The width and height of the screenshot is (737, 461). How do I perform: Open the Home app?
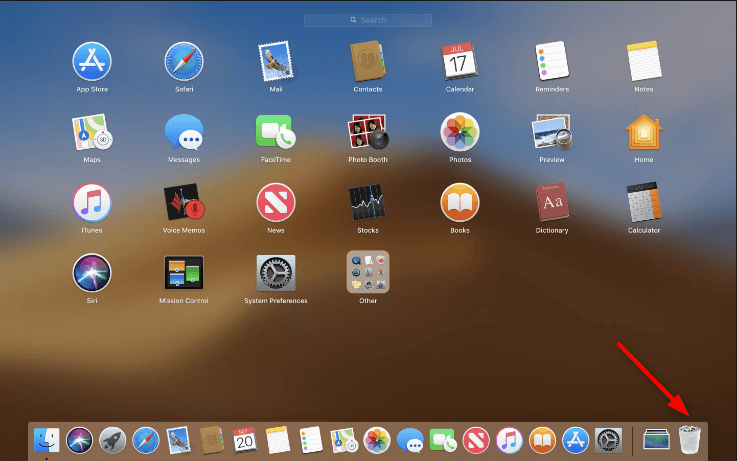point(643,132)
